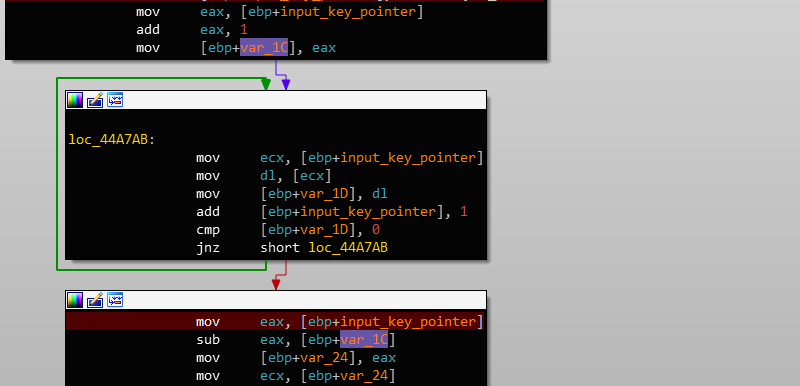Click group nodes icon in loc_44A7AB block

115,100
